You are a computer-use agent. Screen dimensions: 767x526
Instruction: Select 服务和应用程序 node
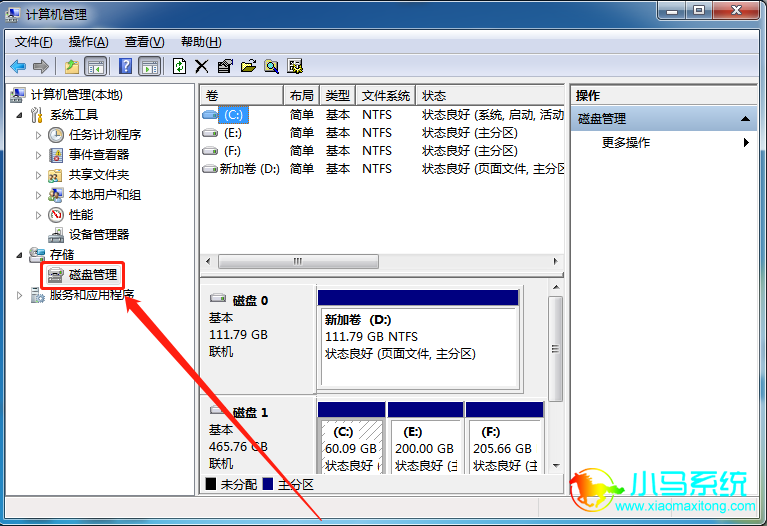click(x=91, y=295)
